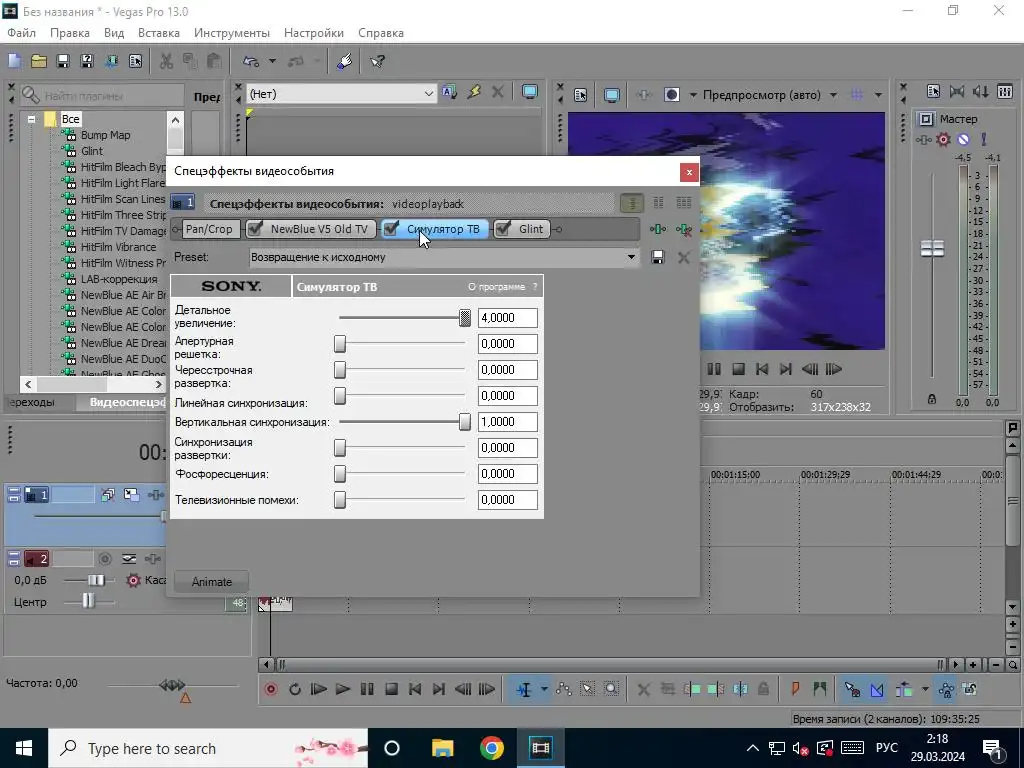Open edit tool dropdown arrow in bottom toolbar
The height and width of the screenshot is (768, 1024).
point(544,689)
